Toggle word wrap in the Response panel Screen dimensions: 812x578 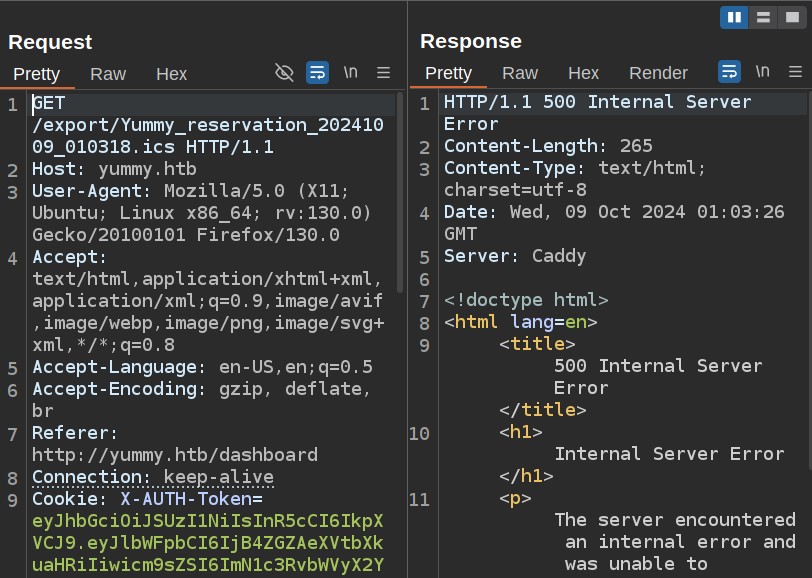(x=729, y=72)
